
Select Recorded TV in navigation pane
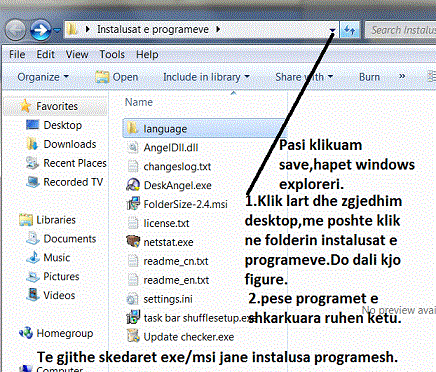point(73,182)
